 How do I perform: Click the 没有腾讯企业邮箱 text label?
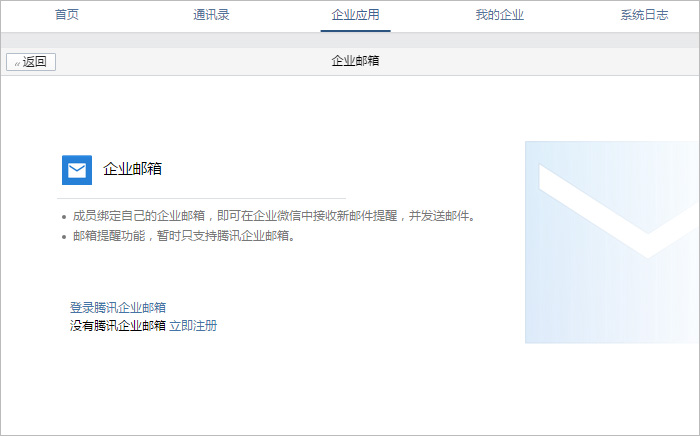pyautogui.click(x=118, y=325)
